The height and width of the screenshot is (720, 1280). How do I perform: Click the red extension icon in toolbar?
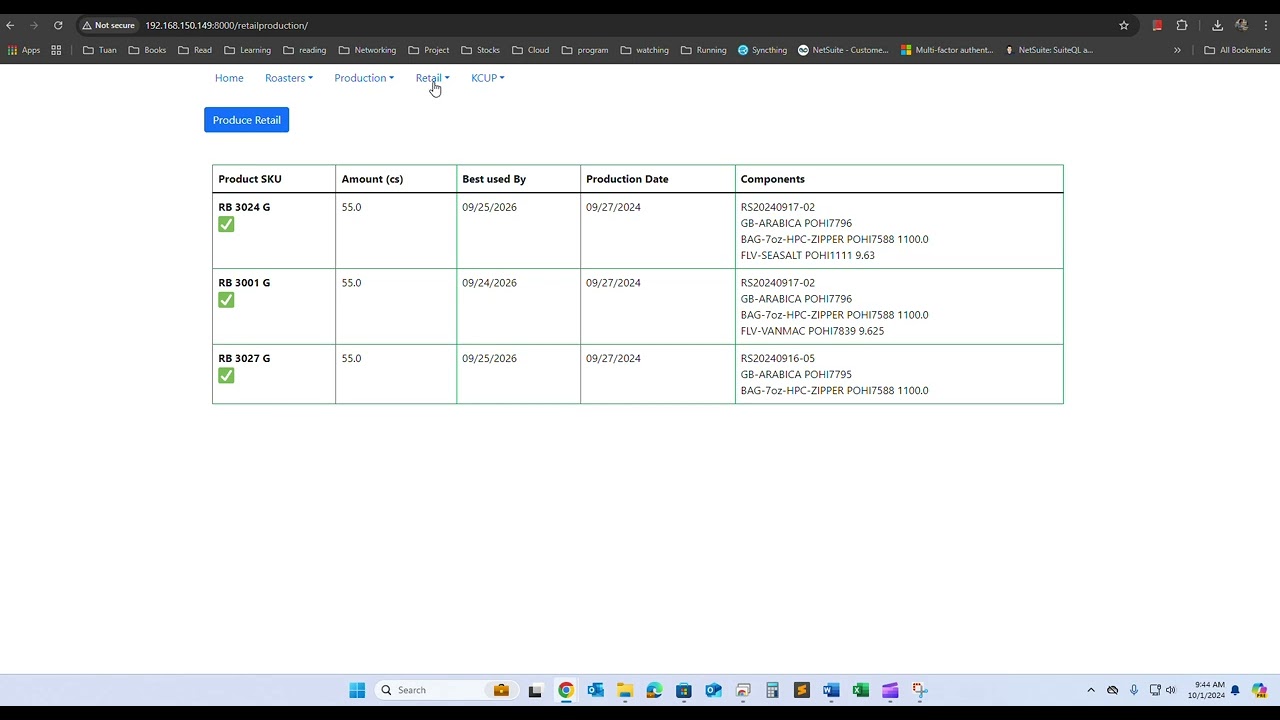pos(1157,25)
